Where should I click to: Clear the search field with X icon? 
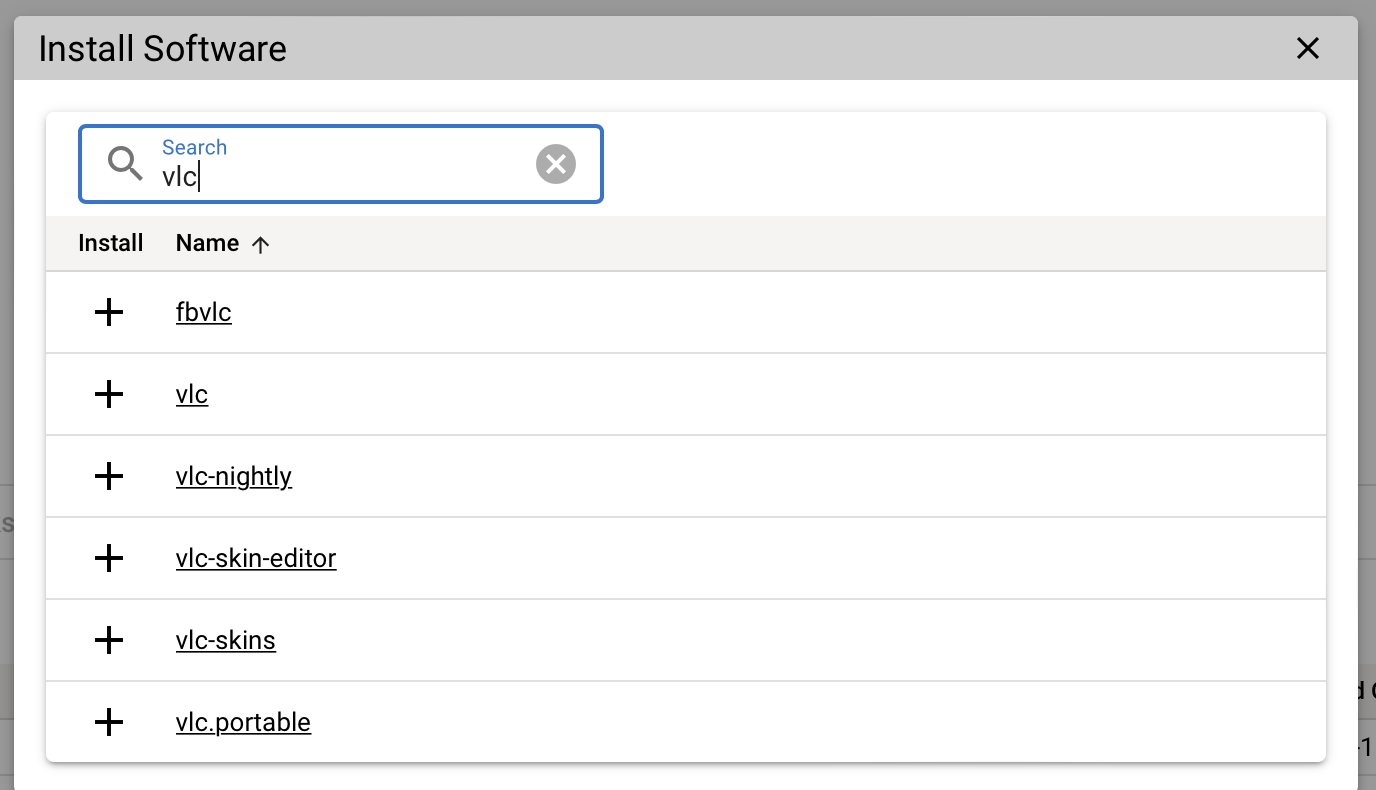[556, 164]
